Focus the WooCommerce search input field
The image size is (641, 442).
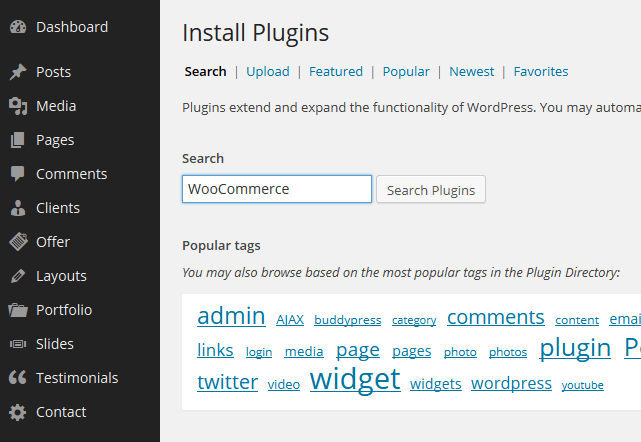coord(276,189)
